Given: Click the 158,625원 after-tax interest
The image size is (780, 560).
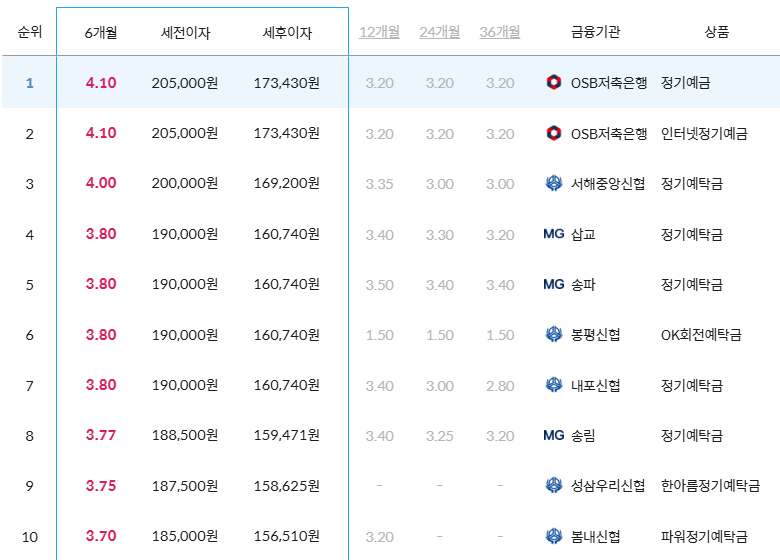Looking at the screenshot, I should point(287,486).
